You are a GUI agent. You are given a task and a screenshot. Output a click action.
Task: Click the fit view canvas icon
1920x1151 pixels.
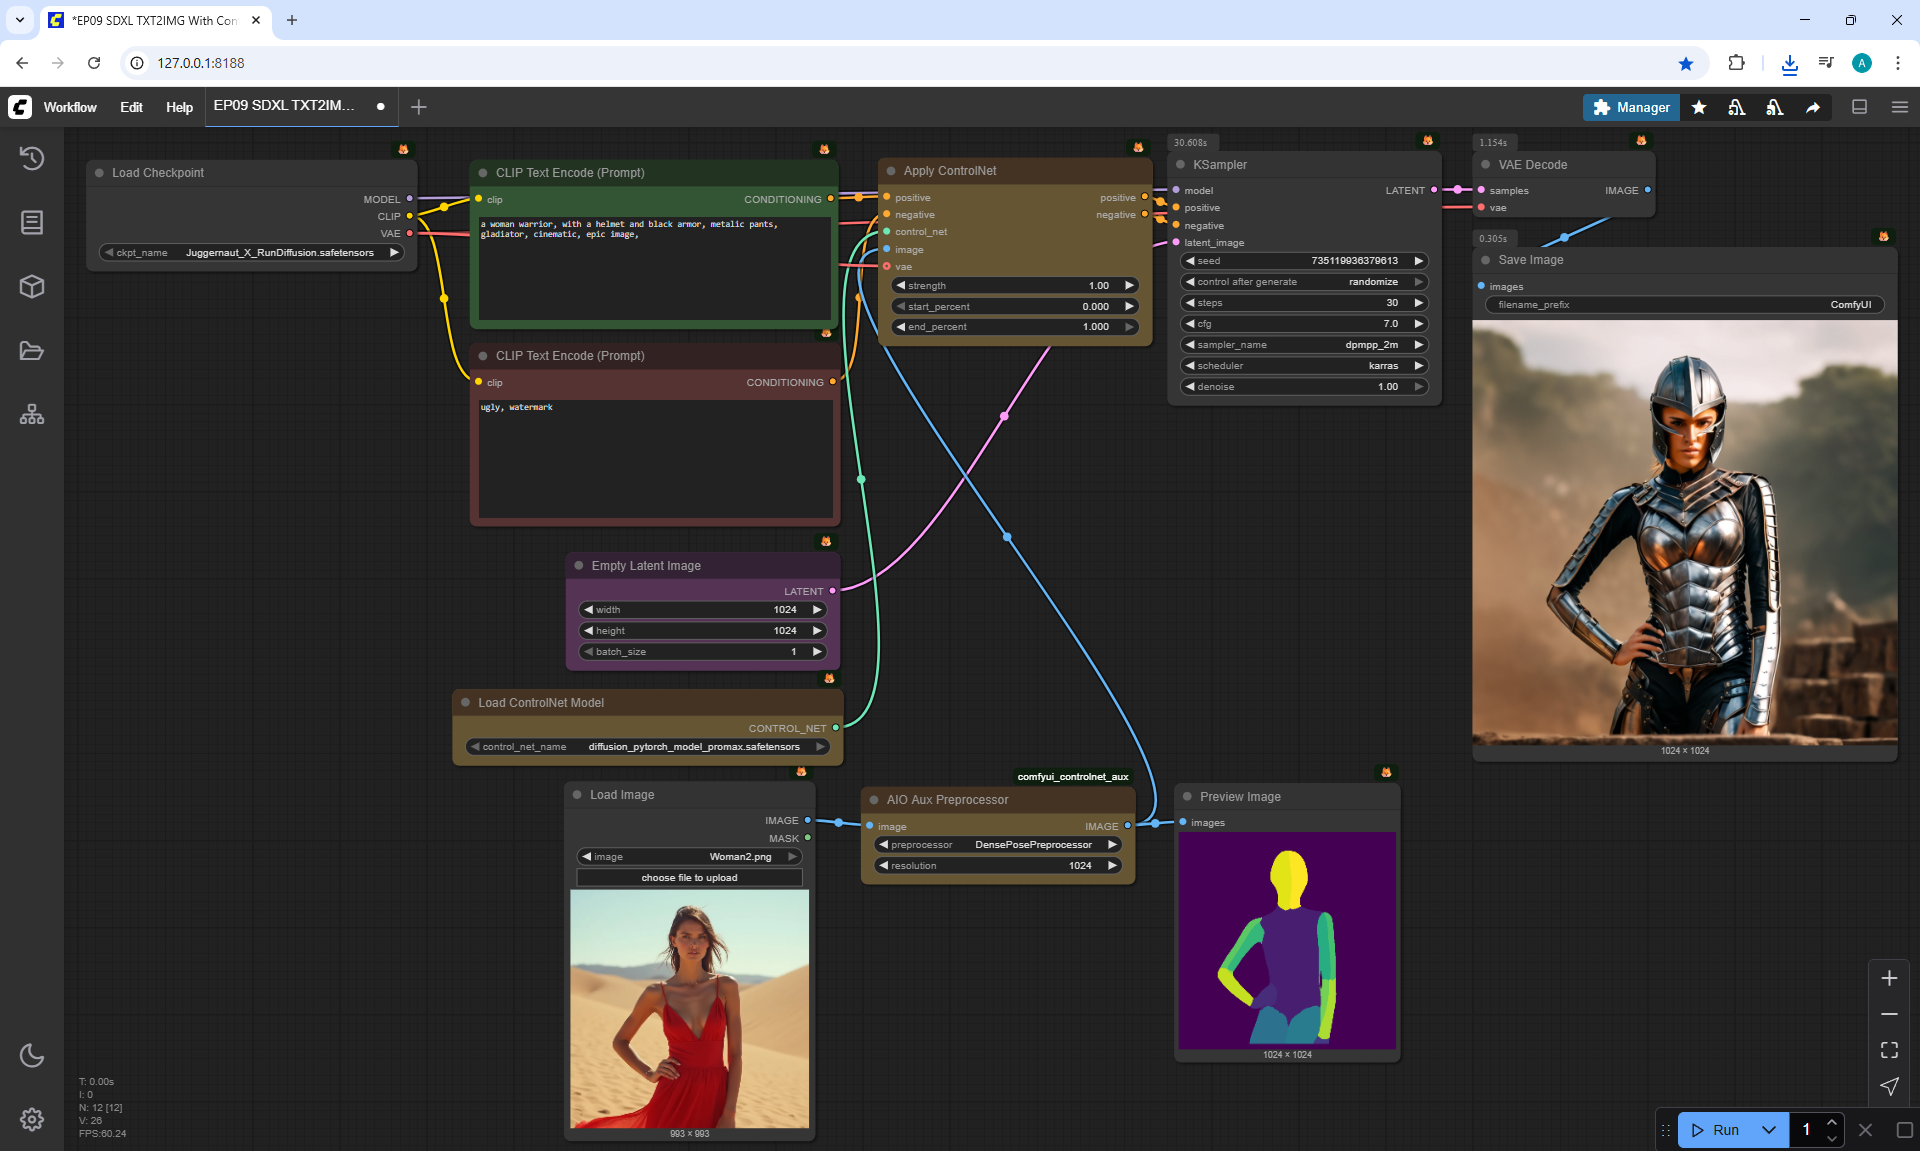coord(1889,1050)
